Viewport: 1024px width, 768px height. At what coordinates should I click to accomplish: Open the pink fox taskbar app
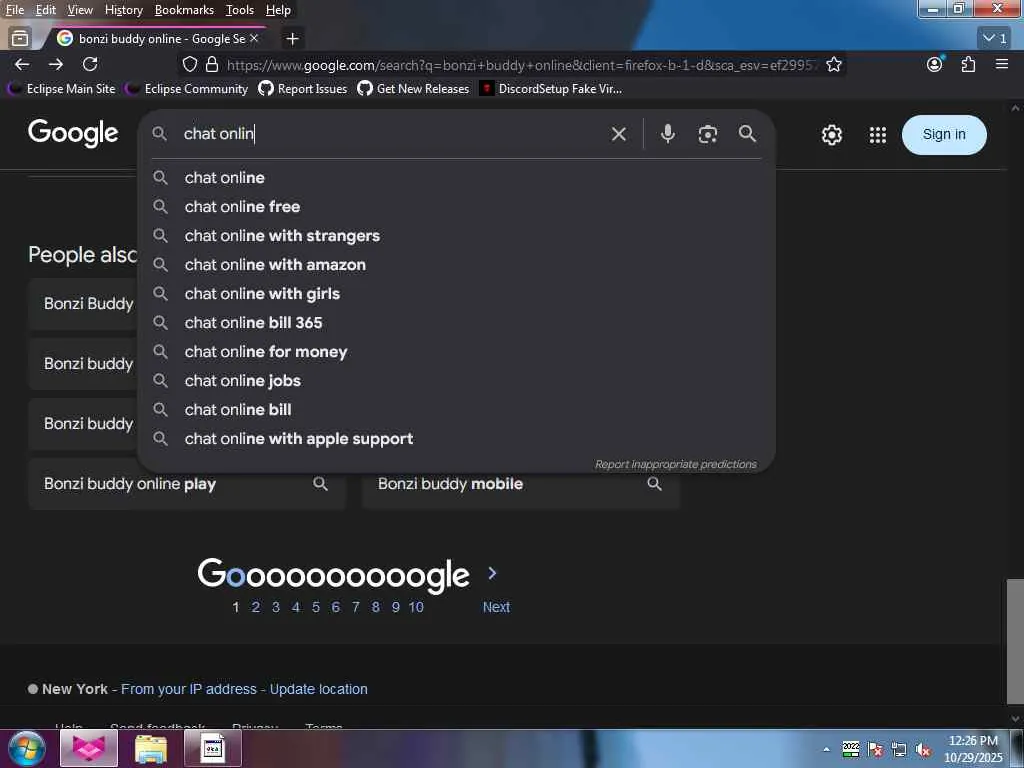tap(89, 748)
